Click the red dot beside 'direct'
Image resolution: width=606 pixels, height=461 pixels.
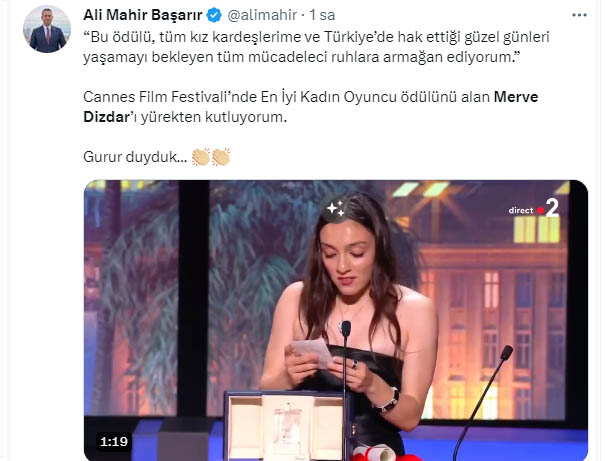point(540,211)
